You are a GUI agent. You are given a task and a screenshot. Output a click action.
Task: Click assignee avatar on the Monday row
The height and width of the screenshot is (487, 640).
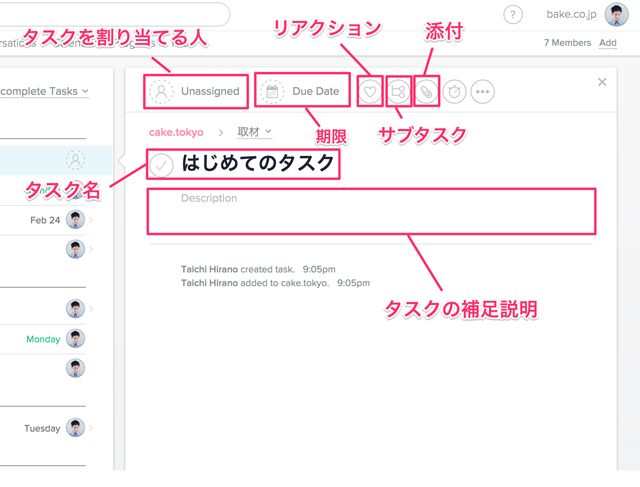(x=76, y=338)
